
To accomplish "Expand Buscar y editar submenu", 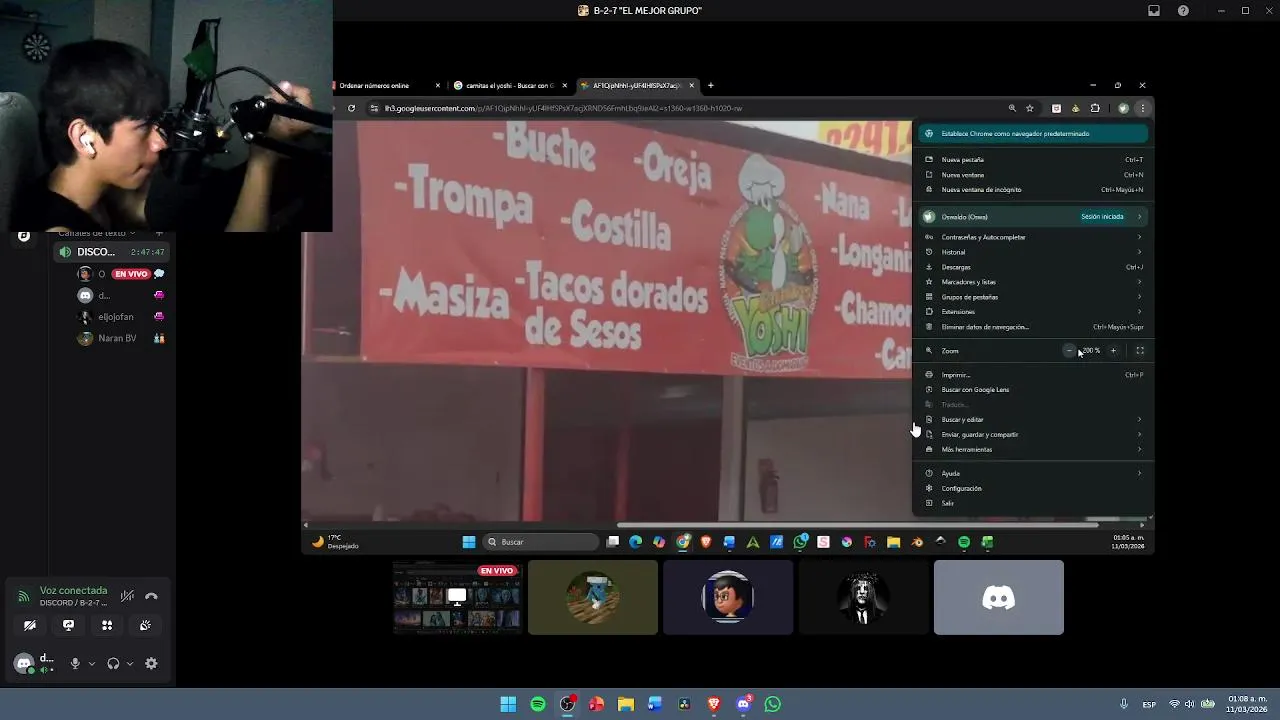I will [x=1034, y=420].
